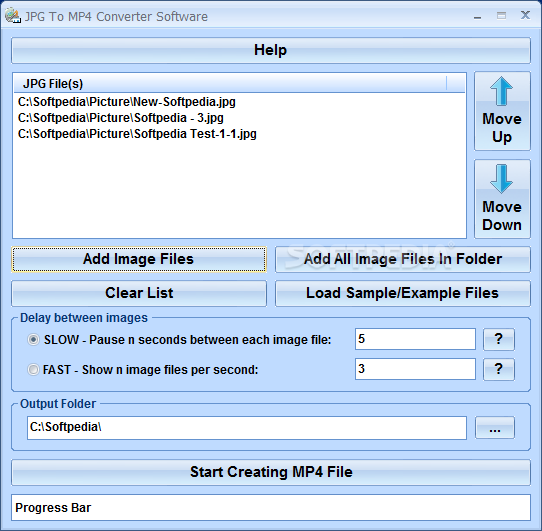This screenshot has width=542, height=531.
Task: Click the JPG File(s) column header
Action: [x=230, y=83]
